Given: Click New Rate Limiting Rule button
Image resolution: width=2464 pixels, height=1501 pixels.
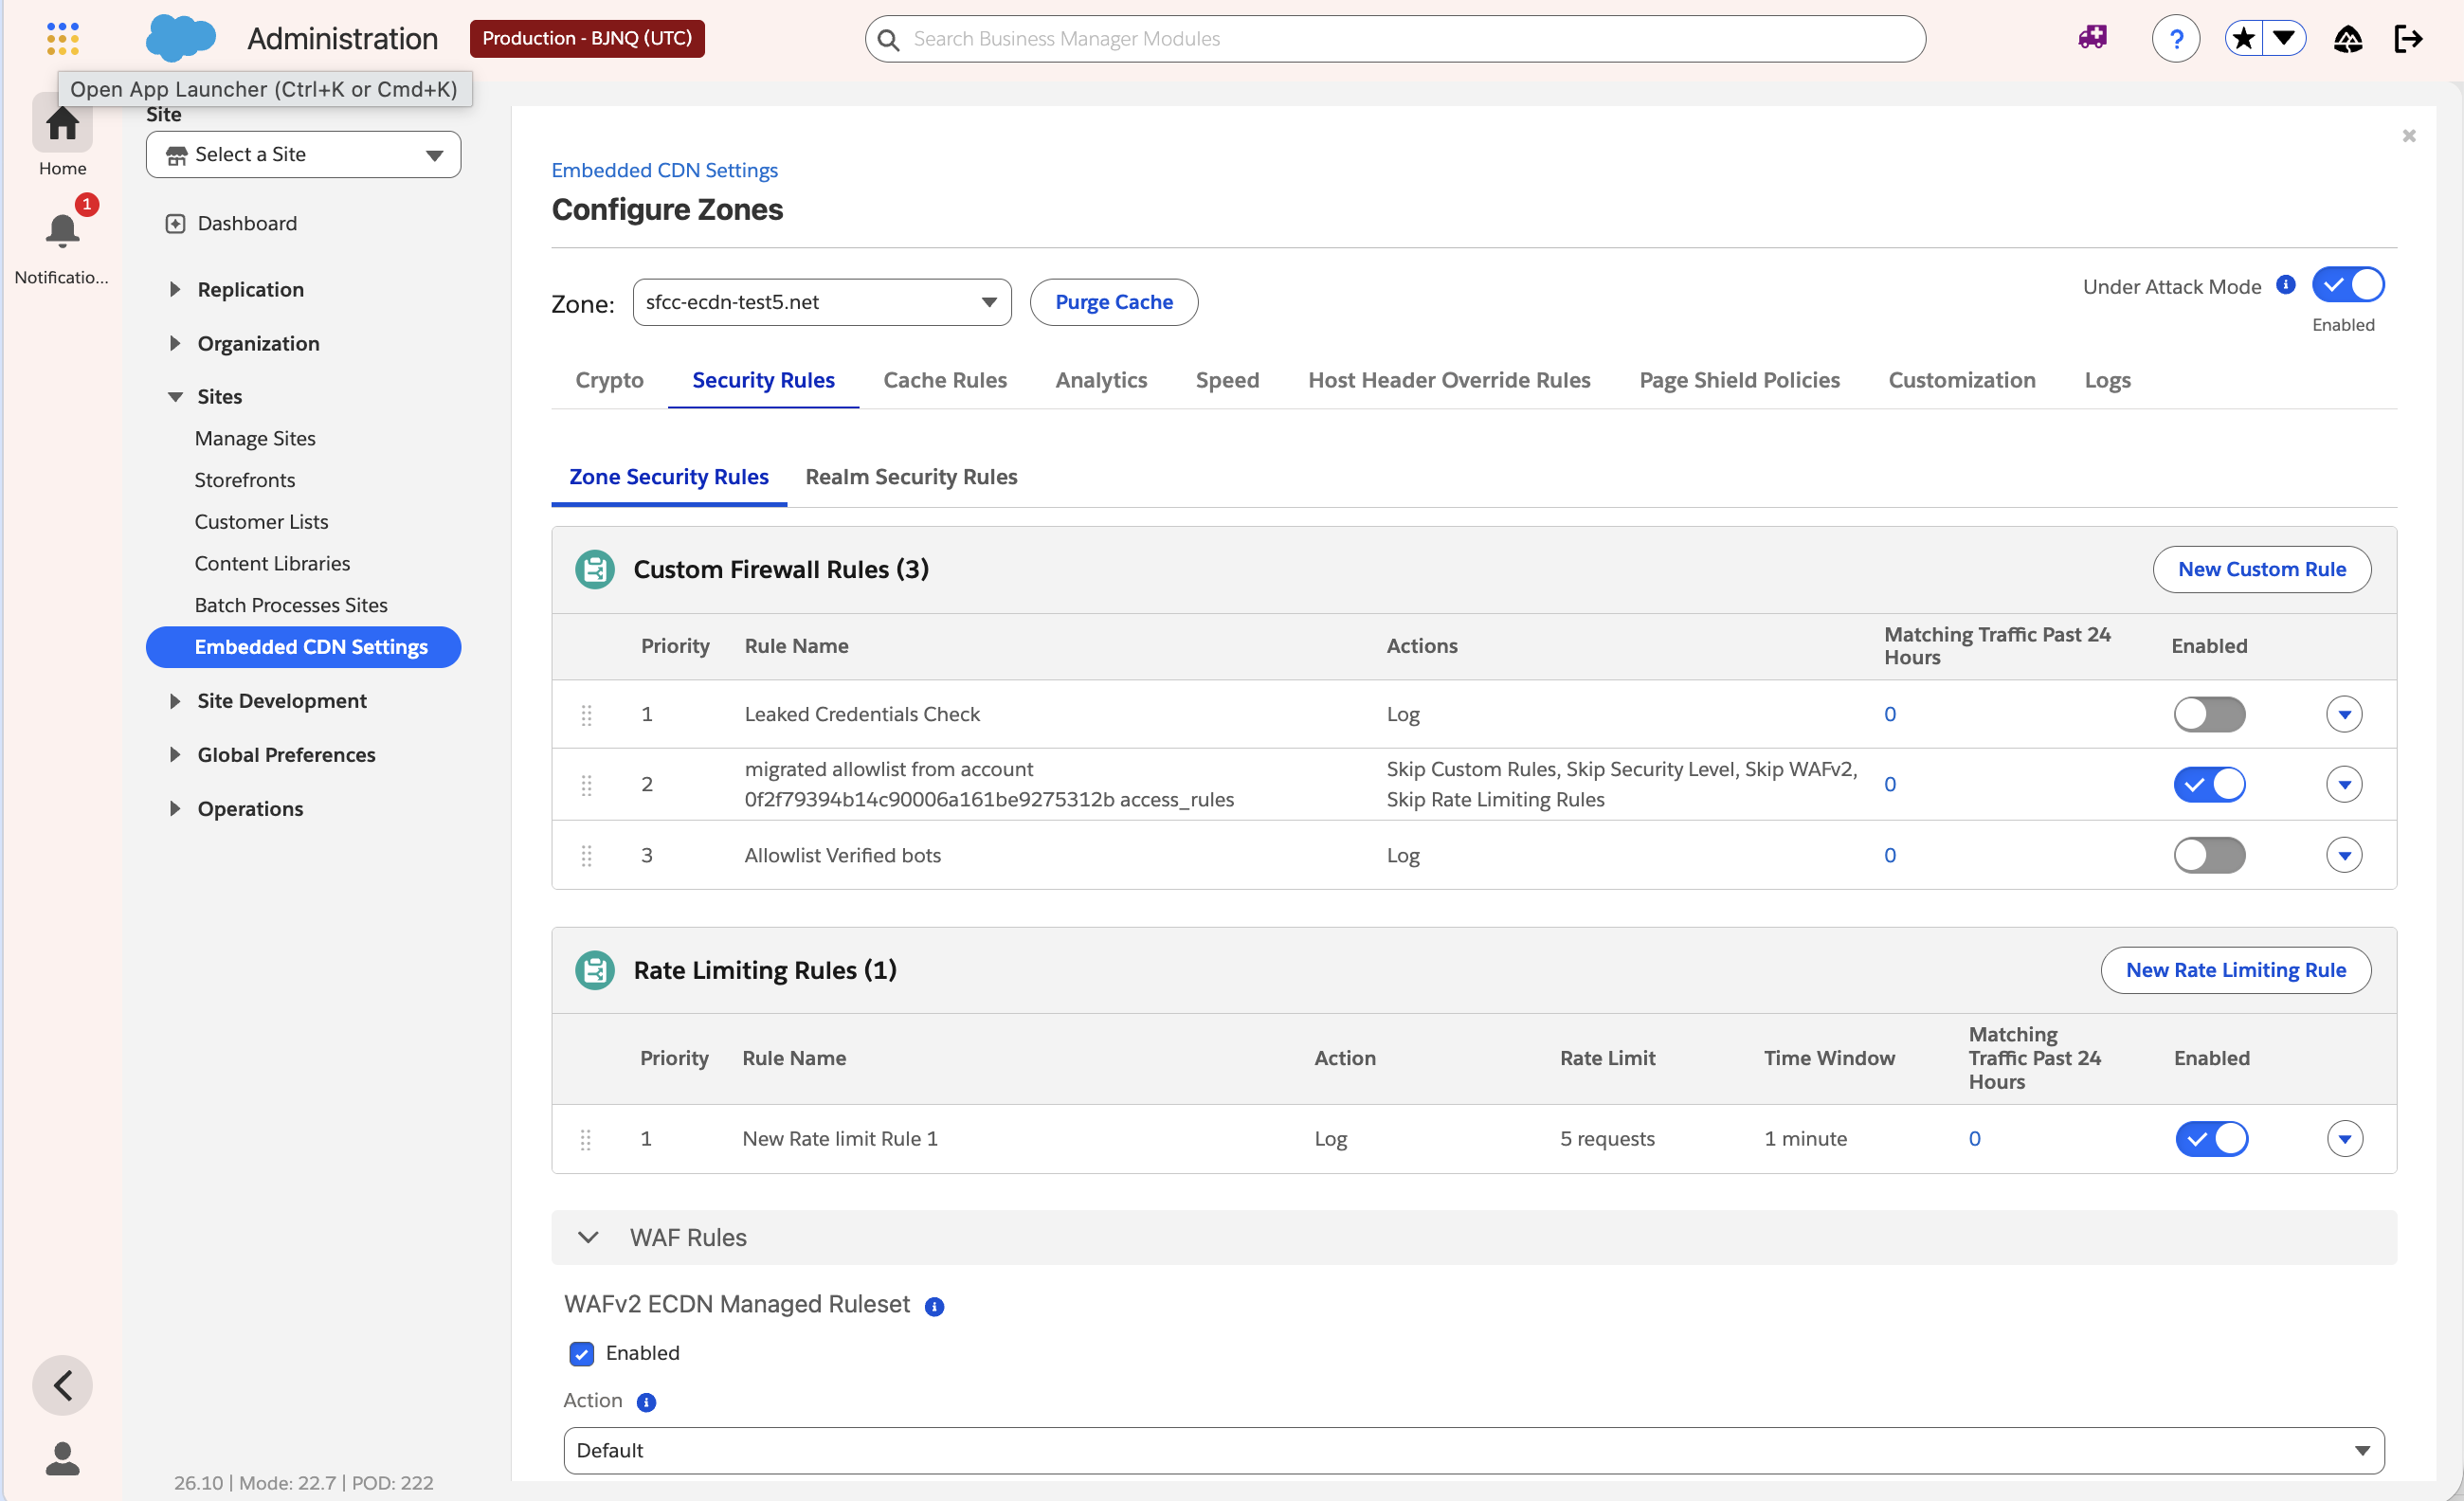Looking at the screenshot, I should click(2235, 970).
